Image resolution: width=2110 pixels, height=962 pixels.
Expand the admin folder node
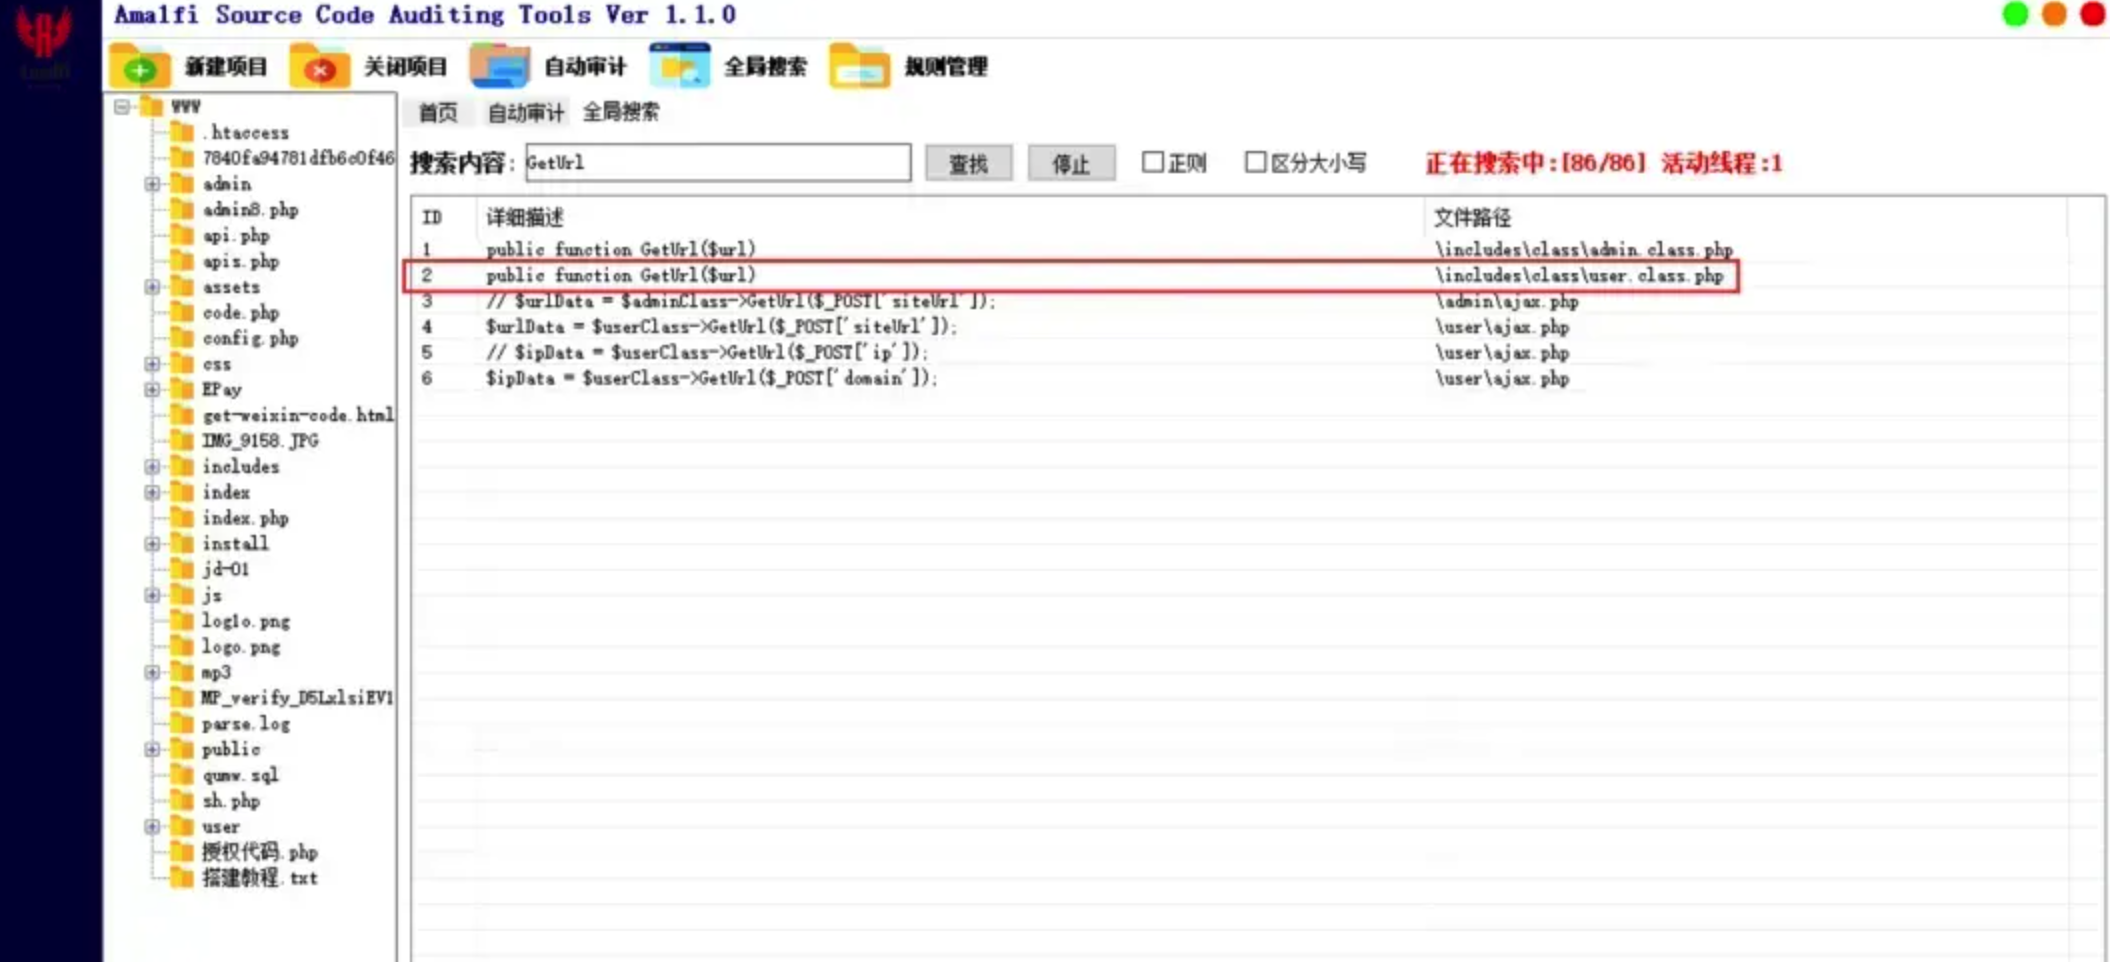(x=152, y=184)
